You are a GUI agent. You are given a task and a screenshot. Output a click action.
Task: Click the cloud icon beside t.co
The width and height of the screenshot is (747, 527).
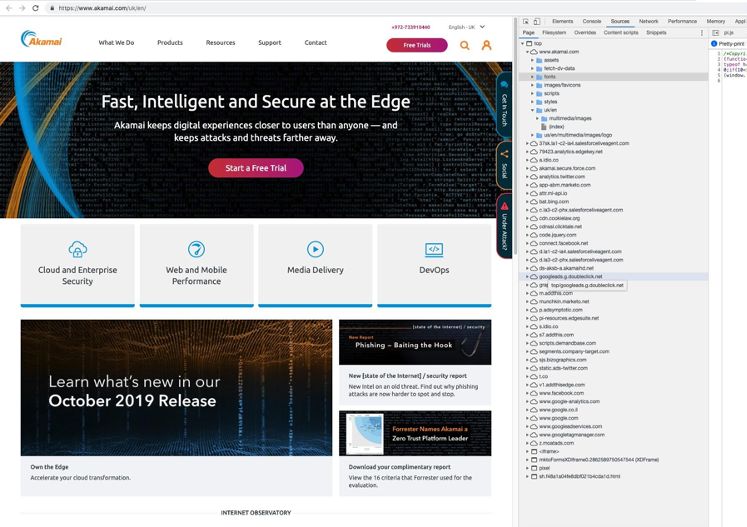pos(534,376)
